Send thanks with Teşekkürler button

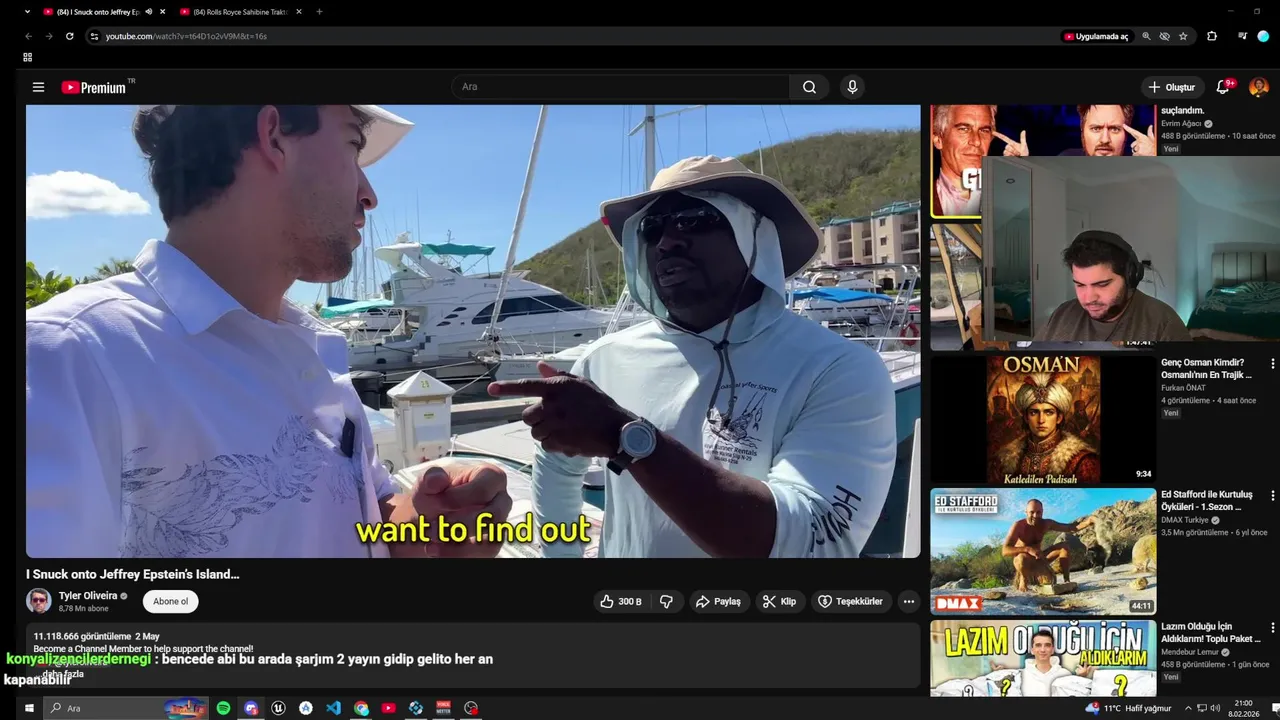851,601
